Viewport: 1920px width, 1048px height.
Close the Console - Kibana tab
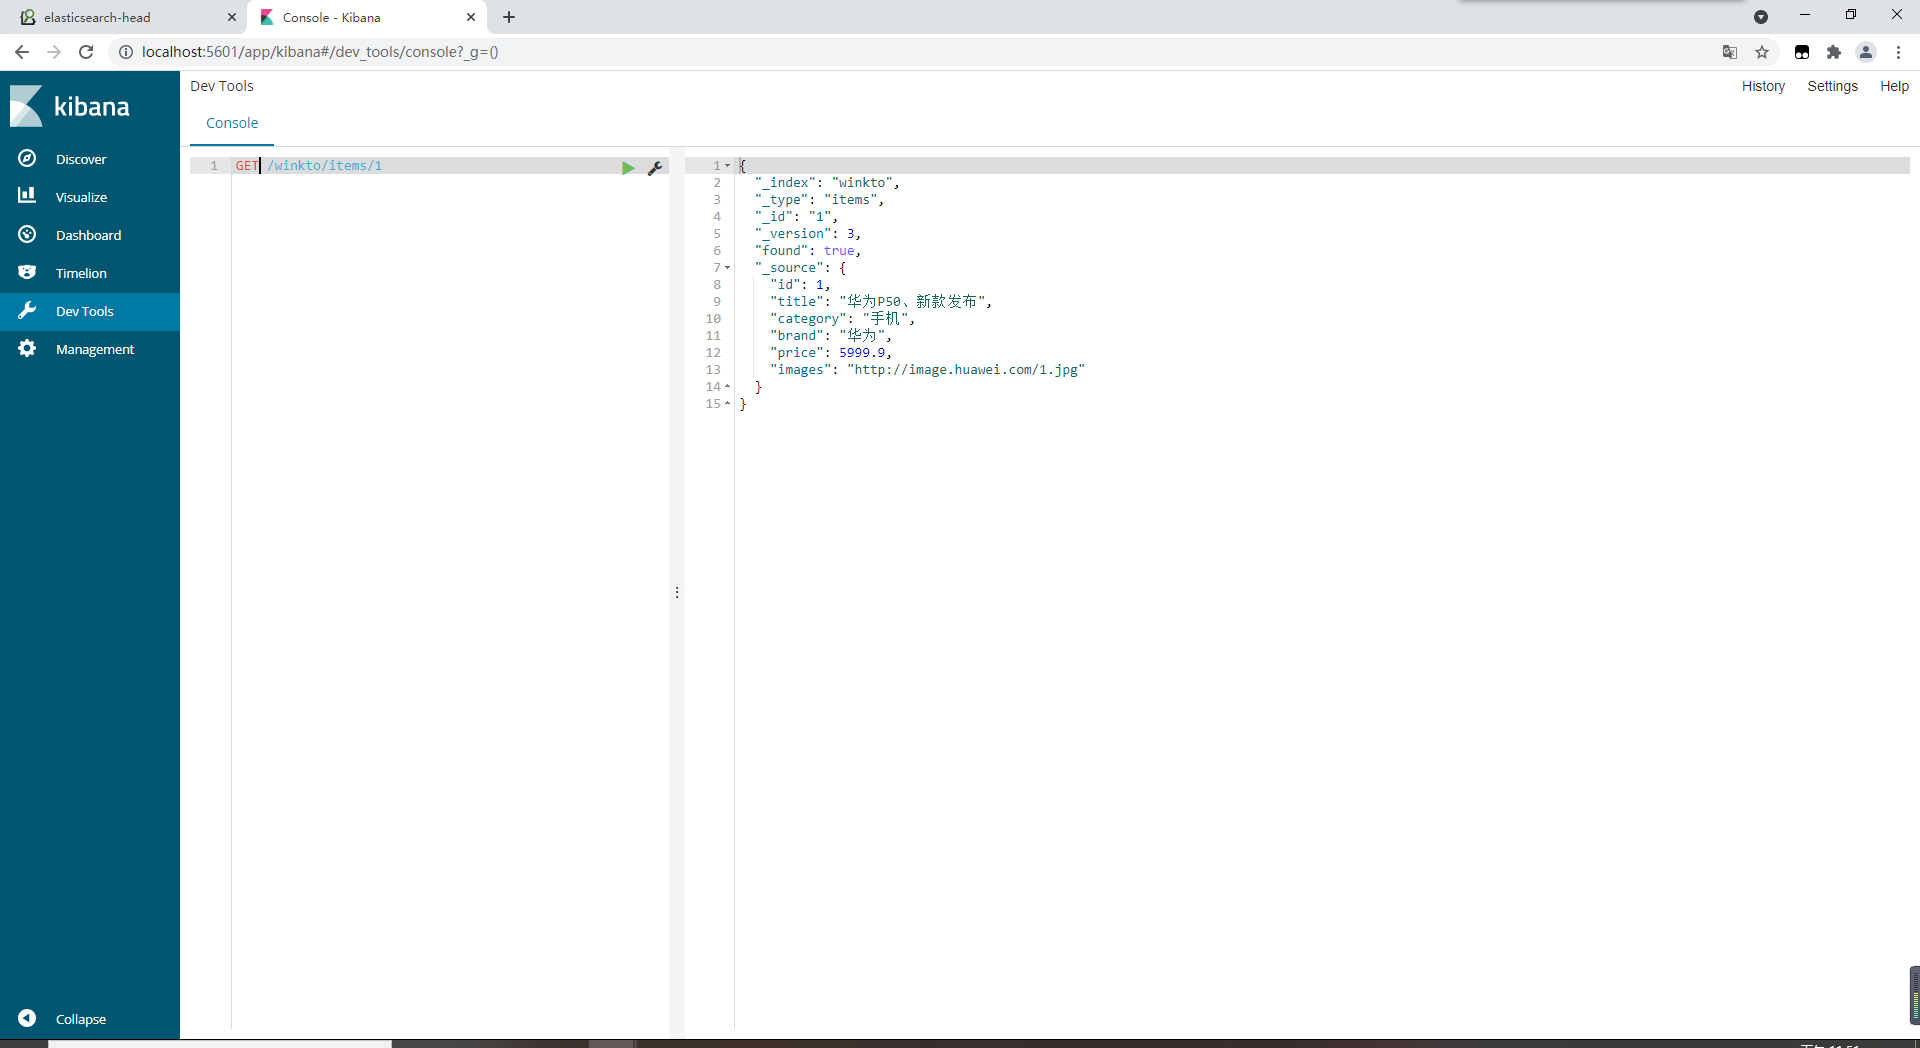point(471,17)
